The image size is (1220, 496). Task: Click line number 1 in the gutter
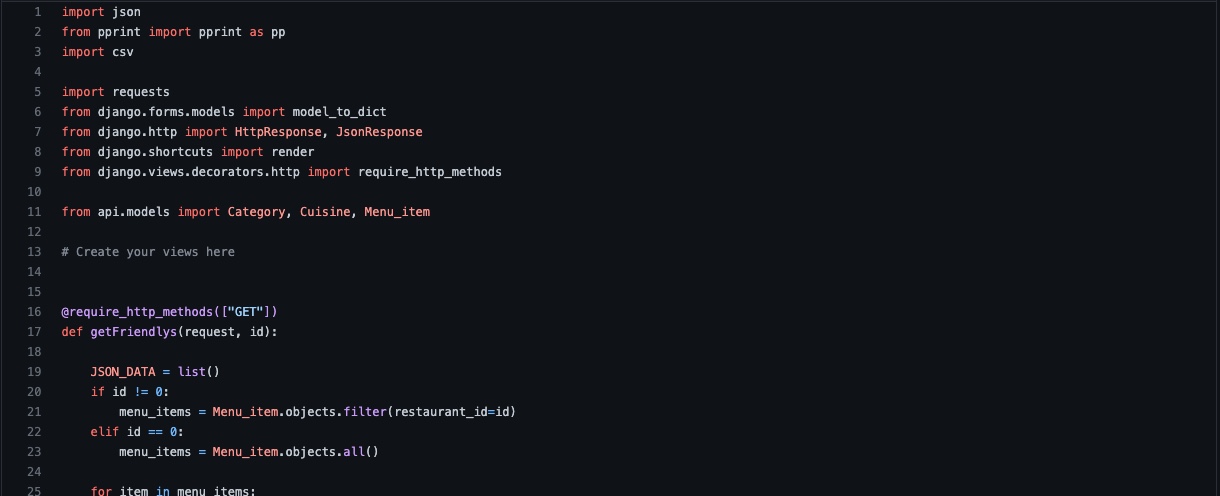pyautogui.click(x=37, y=12)
